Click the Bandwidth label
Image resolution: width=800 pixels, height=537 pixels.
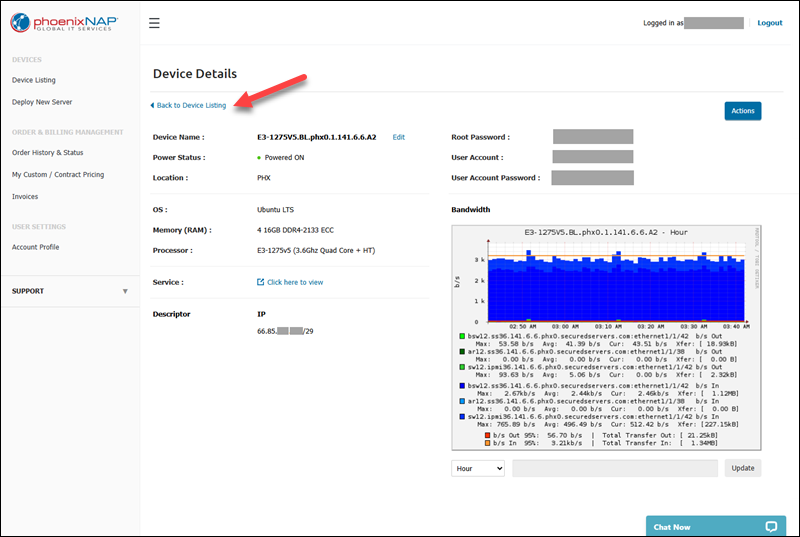coord(470,210)
